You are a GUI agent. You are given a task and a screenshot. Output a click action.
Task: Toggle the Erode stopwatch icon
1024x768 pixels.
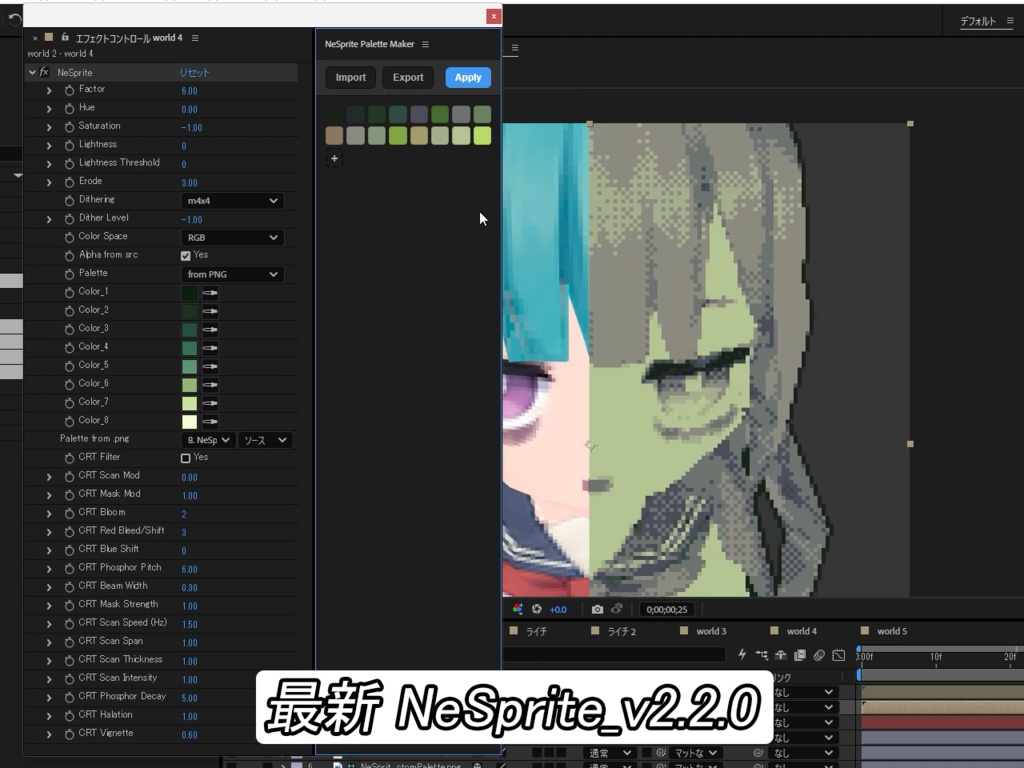[69, 182]
